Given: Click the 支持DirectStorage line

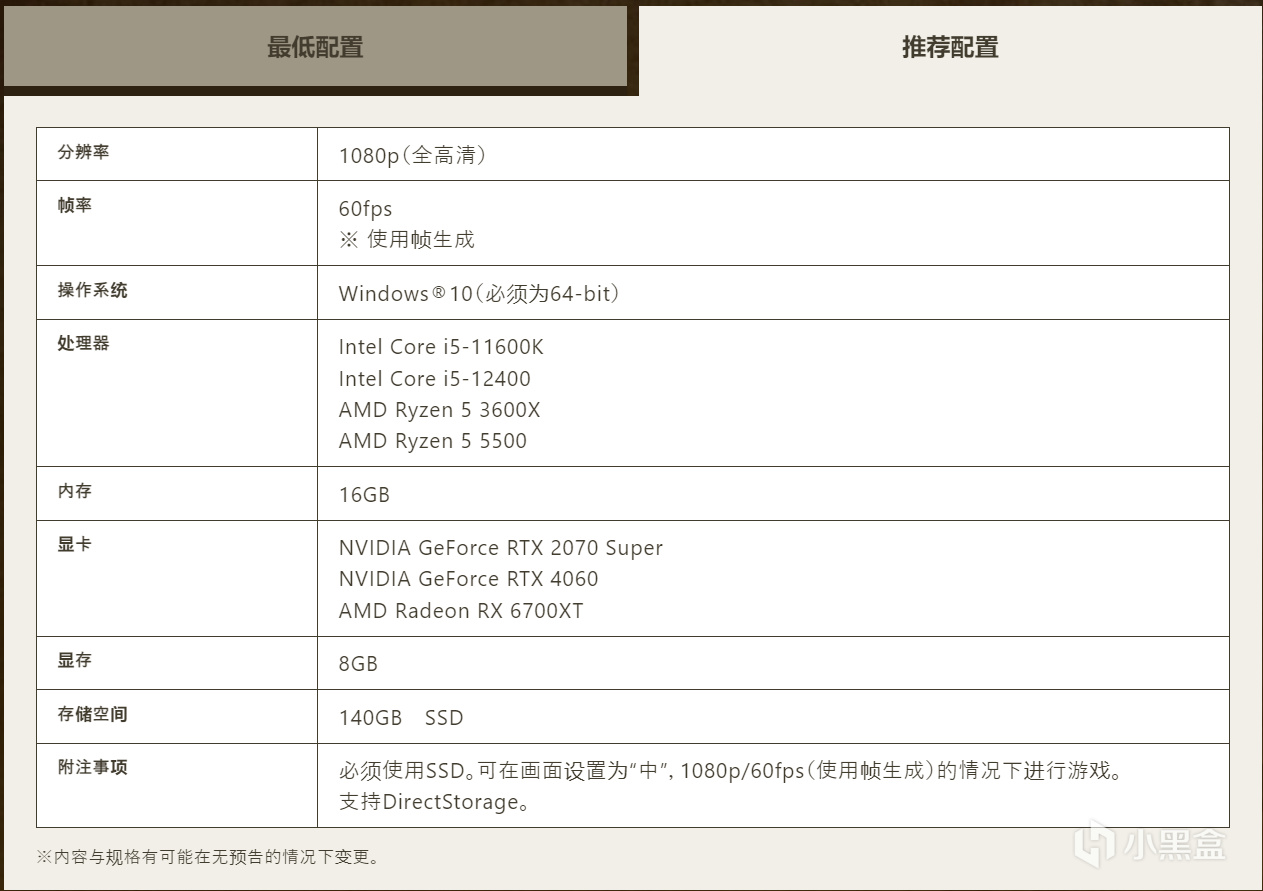Looking at the screenshot, I should tap(434, 802).
